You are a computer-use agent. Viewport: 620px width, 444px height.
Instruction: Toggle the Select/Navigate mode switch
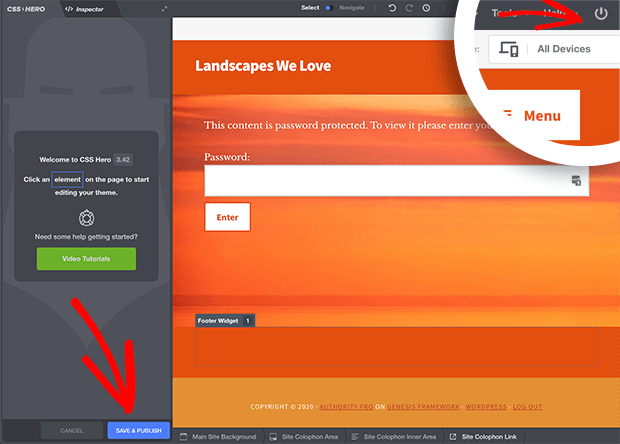pos(328,8)
